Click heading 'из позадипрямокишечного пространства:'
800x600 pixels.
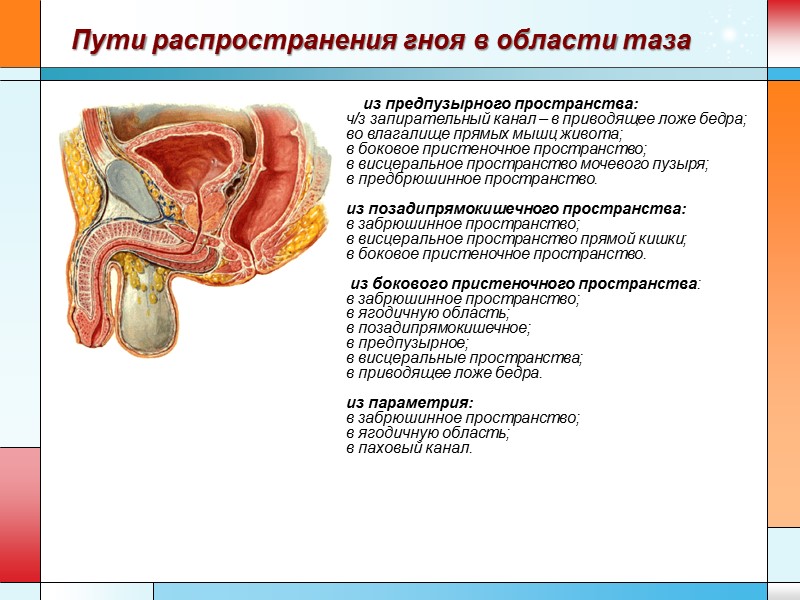pyautogui.click(x=516, y=209)
